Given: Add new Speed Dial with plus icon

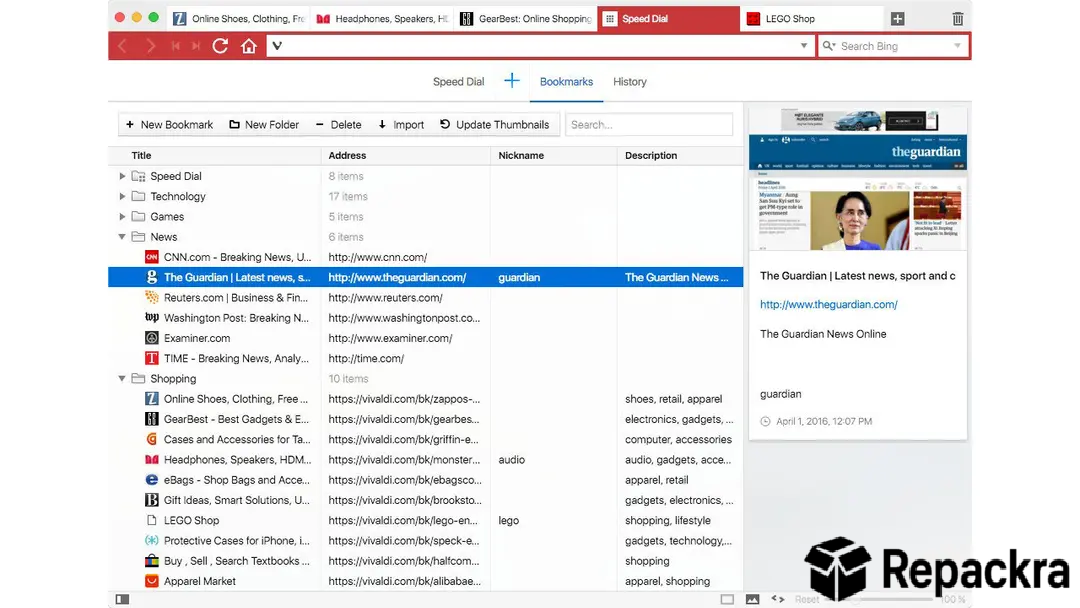Looking at the screenshot, I should pyautogui.click(x=511, y=81).
